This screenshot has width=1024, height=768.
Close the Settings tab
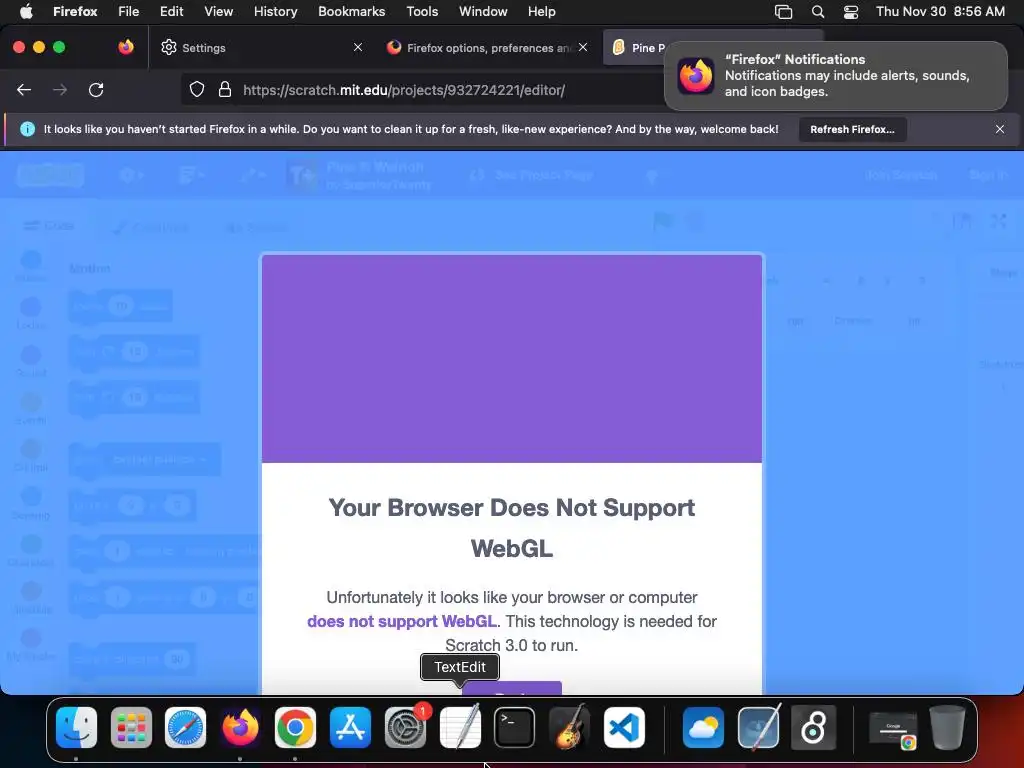pos(358,47)
